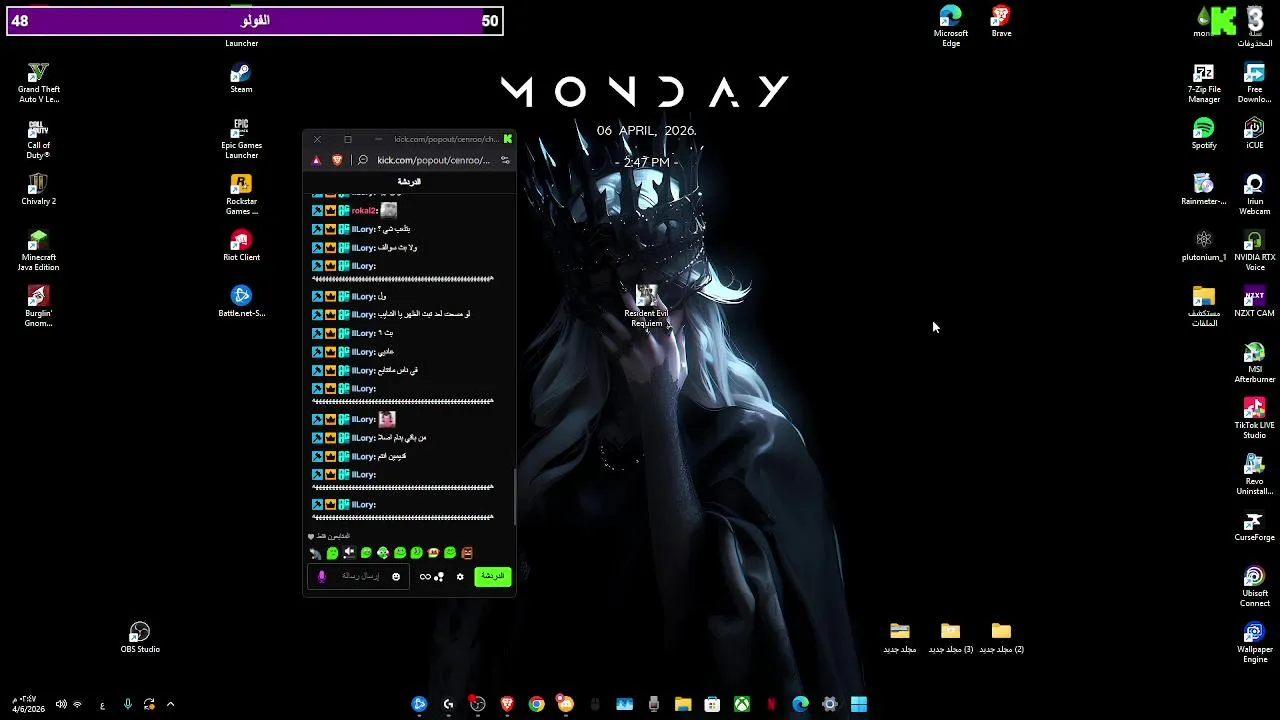The width and height of the screenshot is (1280, 720).
Task: Open Logitech G HUB taskbar icon
Action: coord(448,705)
